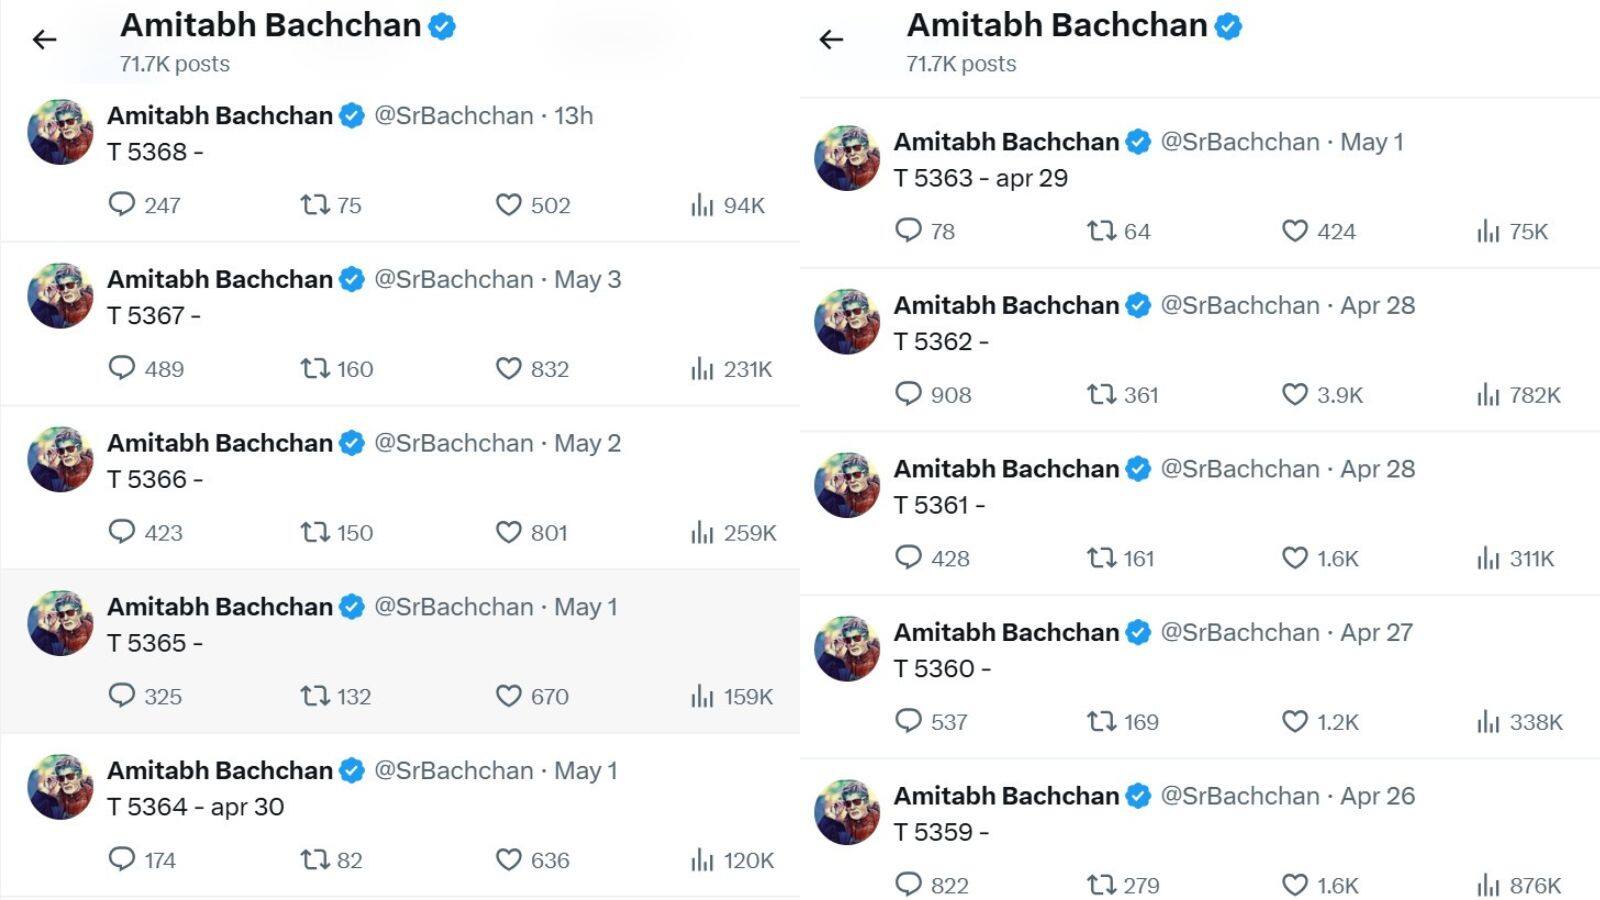Like tweet T 5359 with the heart icon

click(1294, 884)
